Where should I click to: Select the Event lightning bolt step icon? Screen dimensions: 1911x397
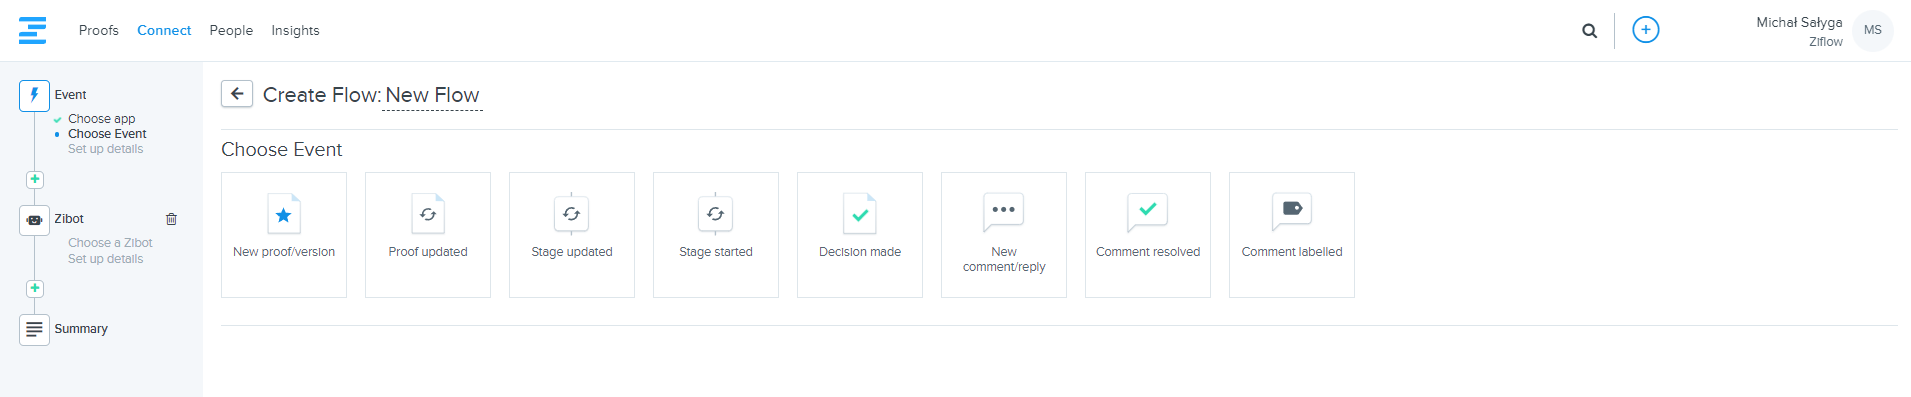pyautogui.click(x=34, y=95)
